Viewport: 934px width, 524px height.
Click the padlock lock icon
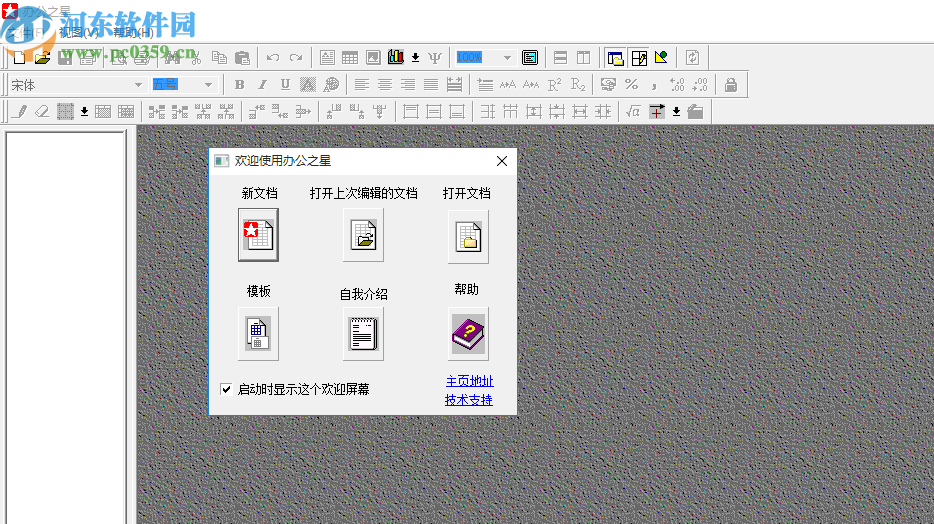[731, 85]
